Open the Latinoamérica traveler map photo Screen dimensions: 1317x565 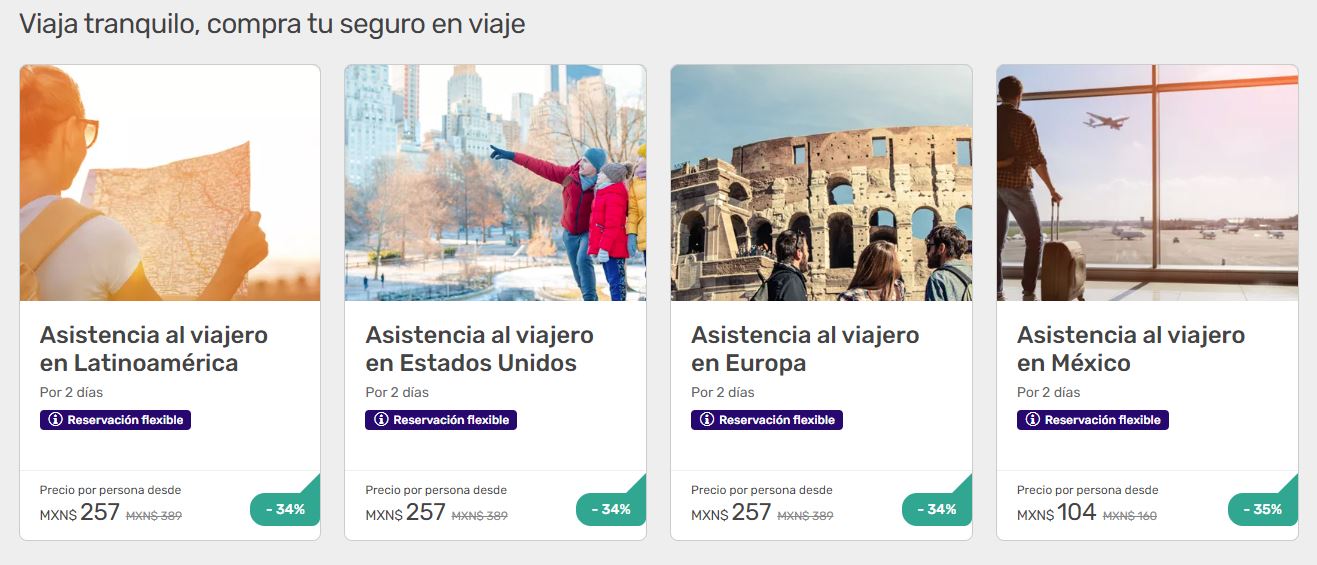tap(170, 183)
